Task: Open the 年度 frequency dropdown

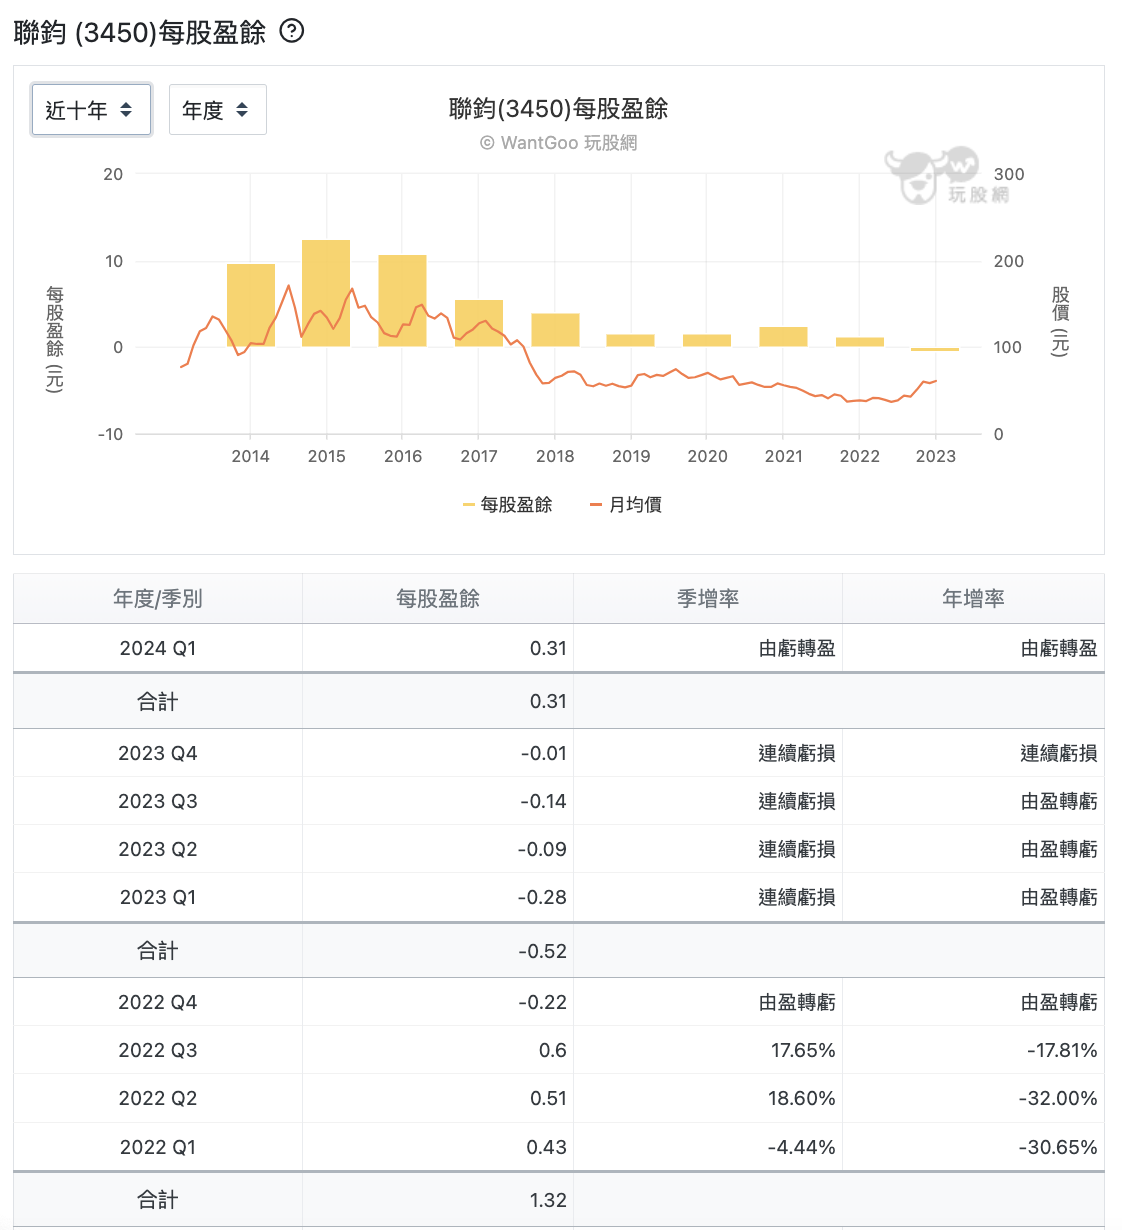Action: [218, 110]
